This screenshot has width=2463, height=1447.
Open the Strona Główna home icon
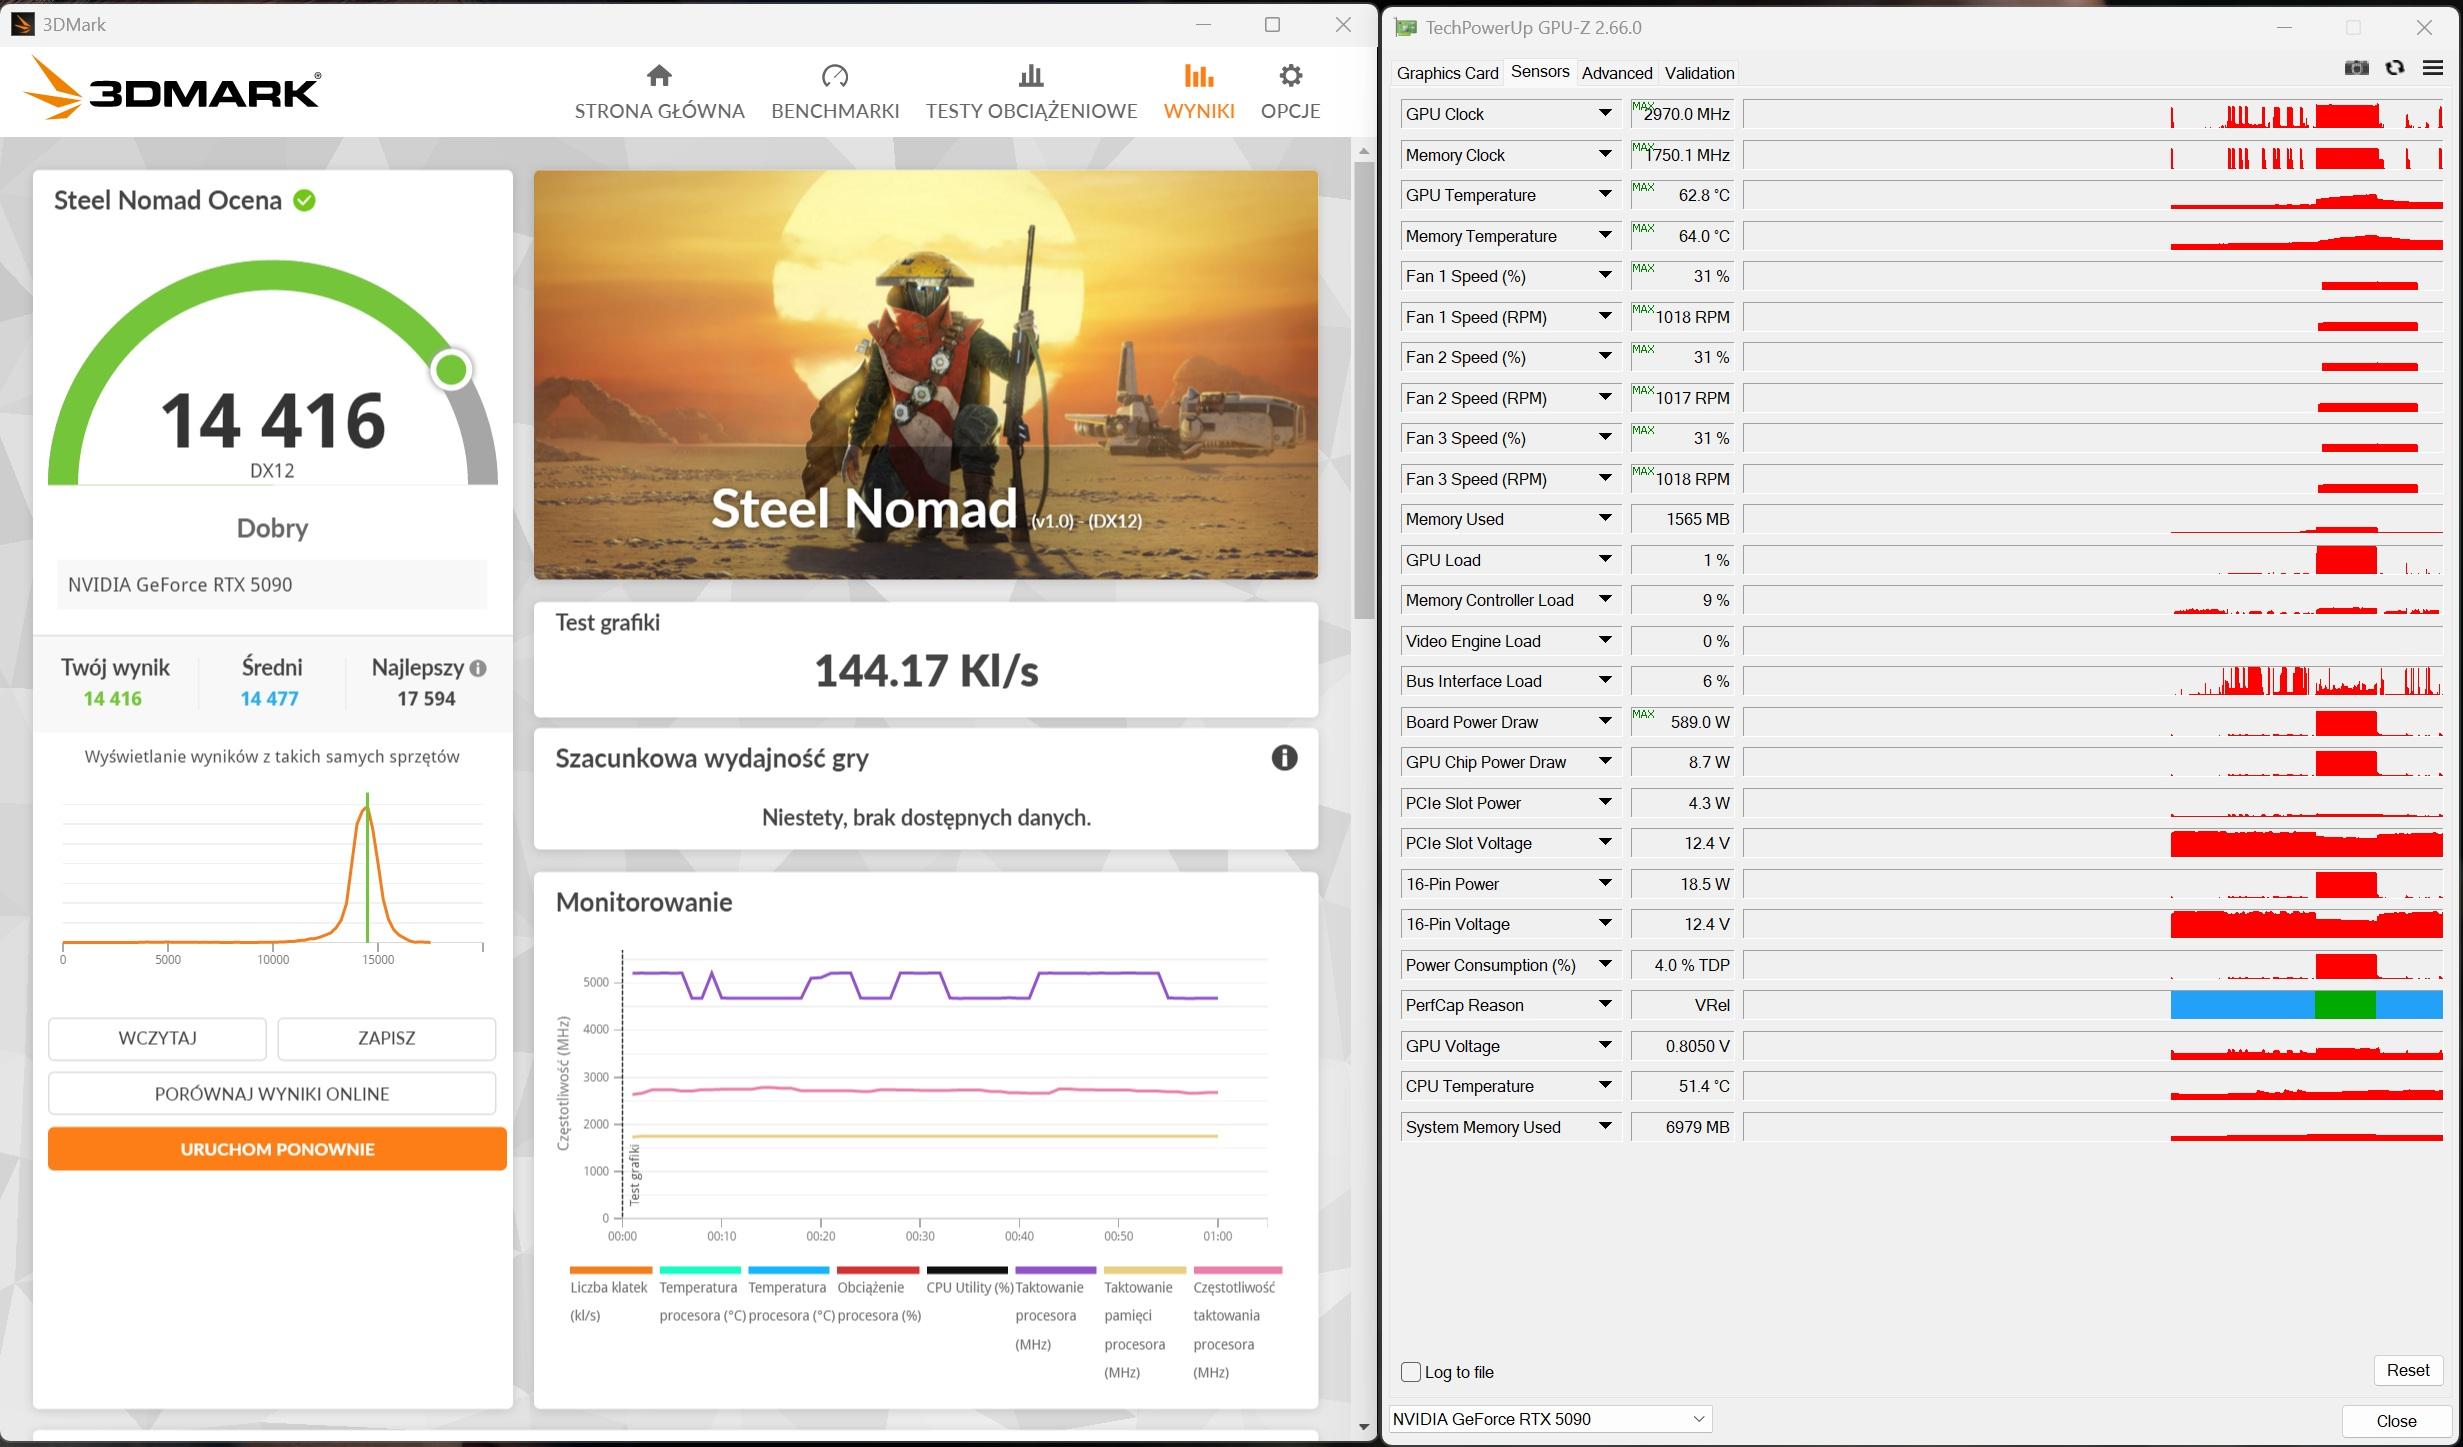click(659, 76)
